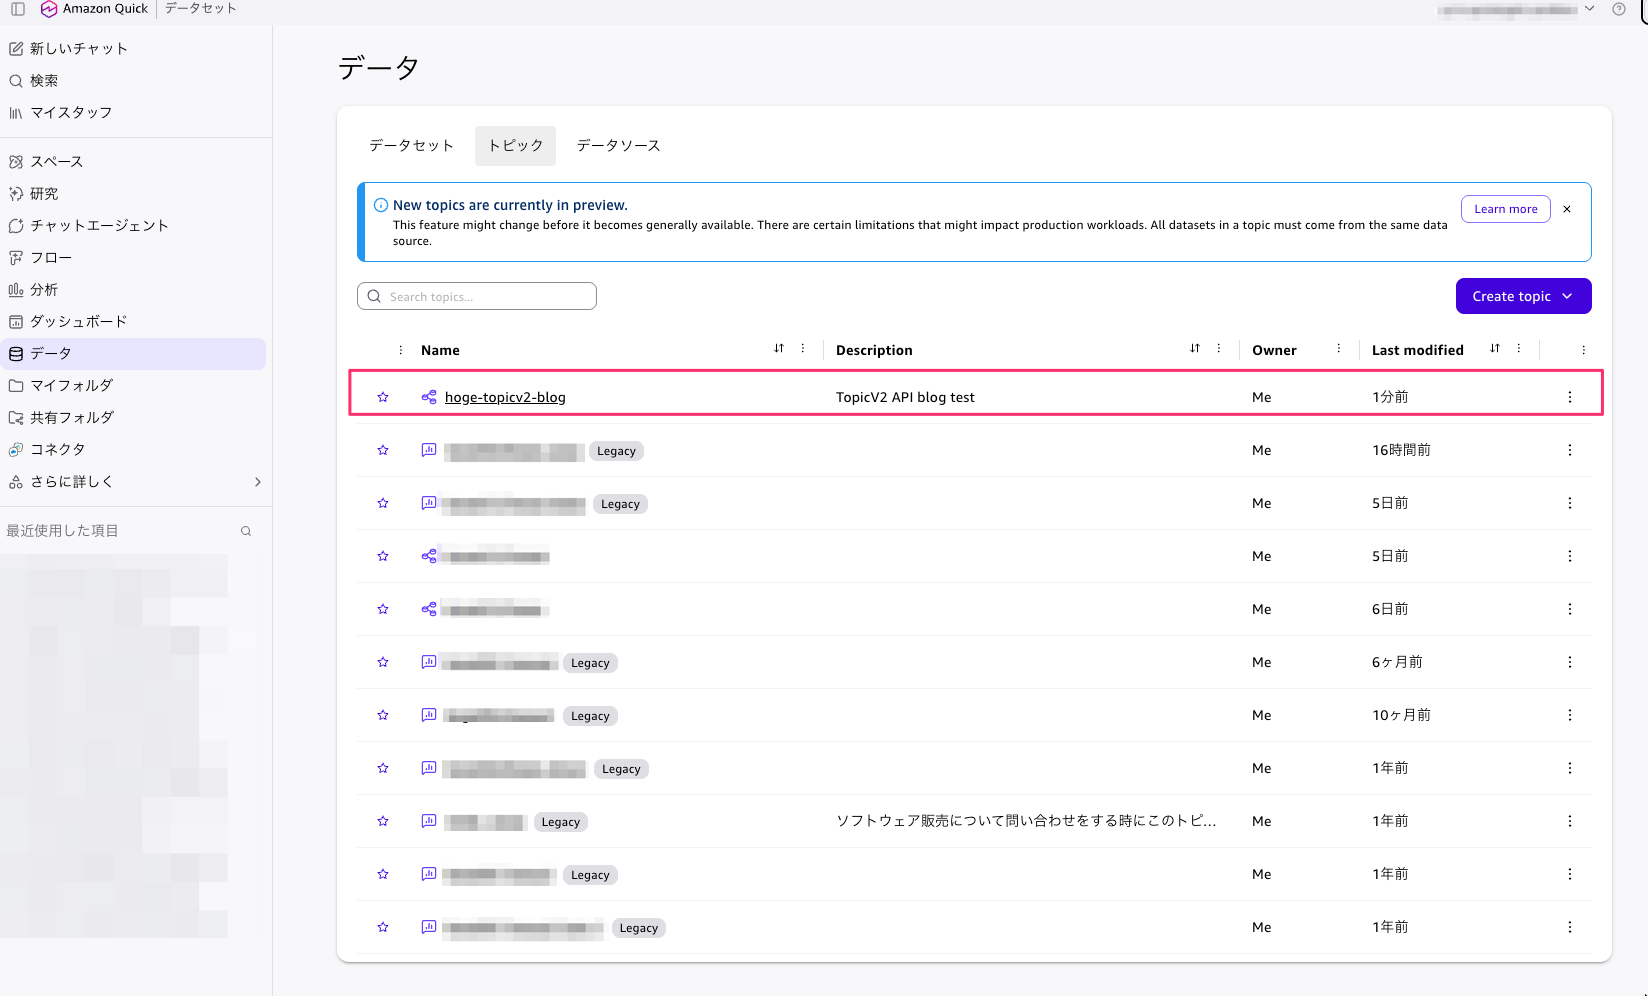The width and height of the screenshot is (1648, 996).
Task: Open row actions for the 6日前 topic
Action: click(x=1570, y=609)
